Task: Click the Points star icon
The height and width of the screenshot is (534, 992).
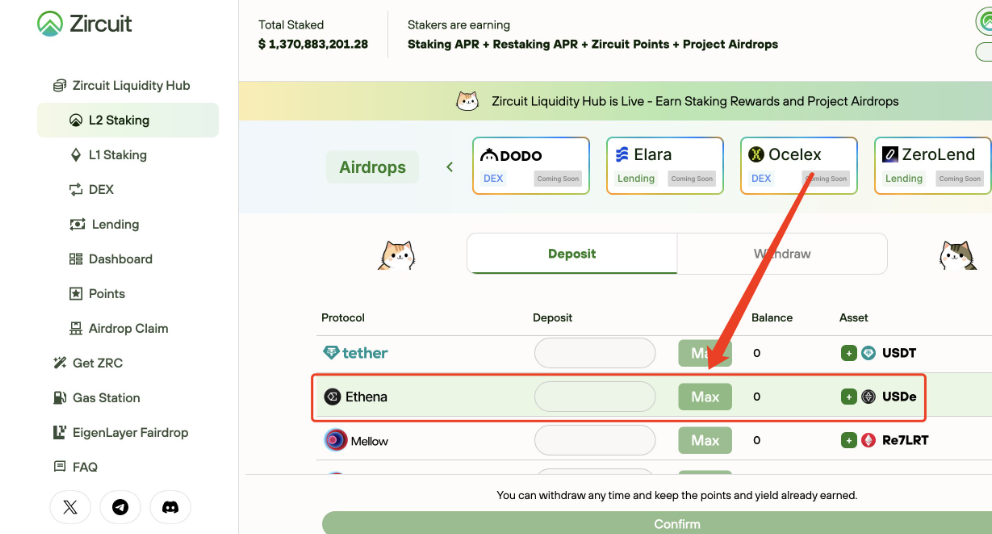Action: click(x=76, y=294)
